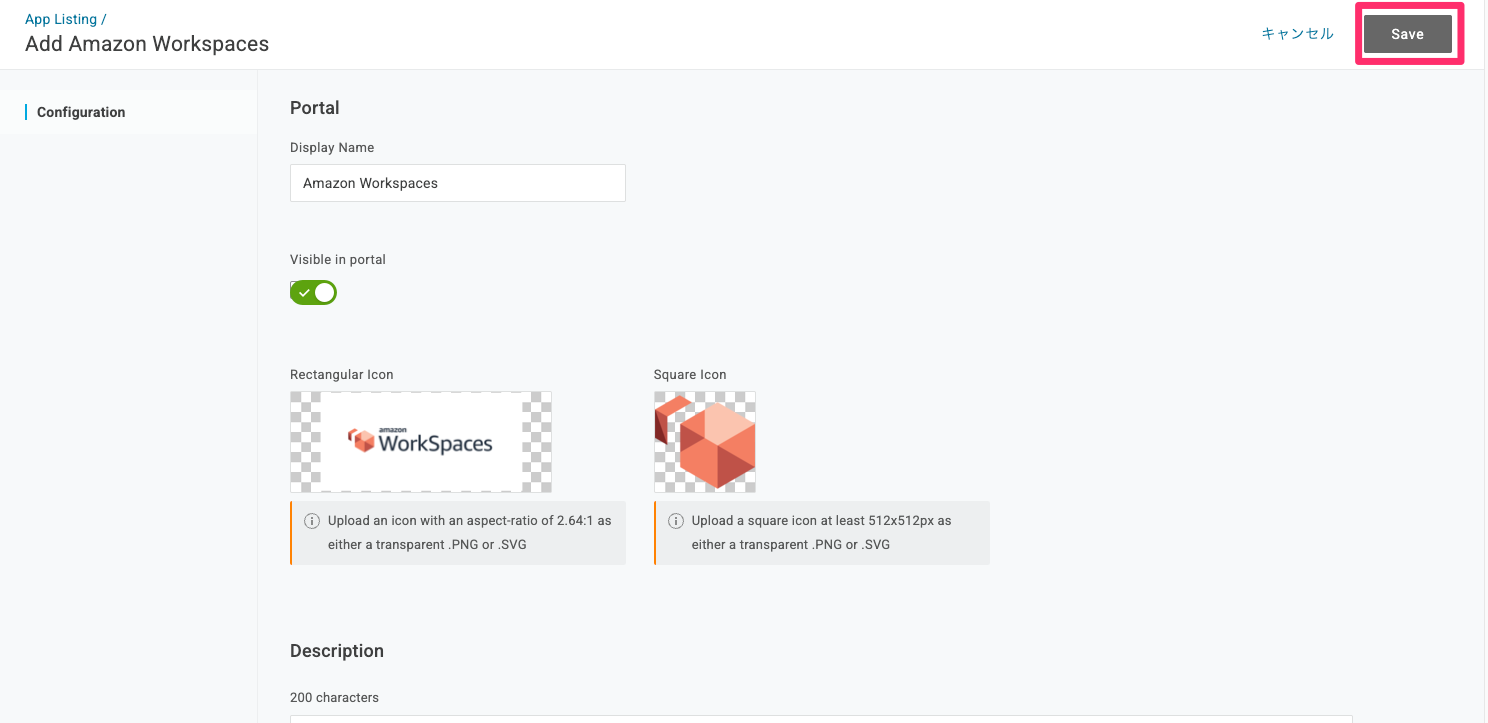This screenshot has width=1488, height=723.
Task: Select the Configuration section in the sidebar
Action: pyautogui.click(x=81, y=111)
